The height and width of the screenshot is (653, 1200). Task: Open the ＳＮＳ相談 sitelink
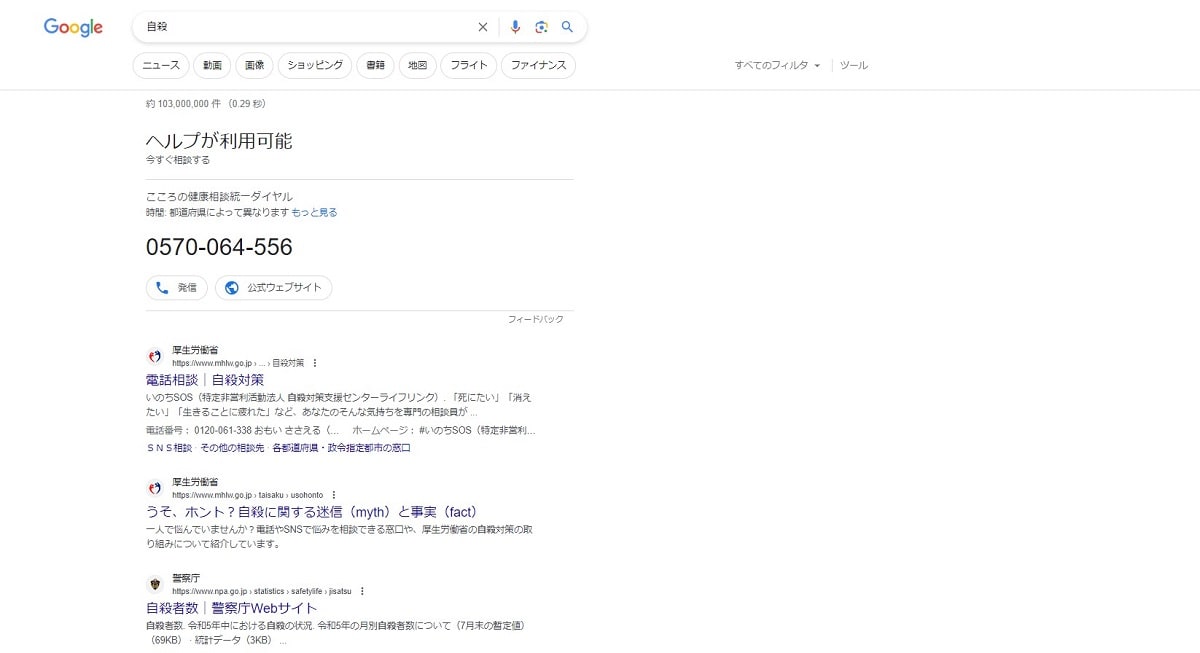coord(169,448)
